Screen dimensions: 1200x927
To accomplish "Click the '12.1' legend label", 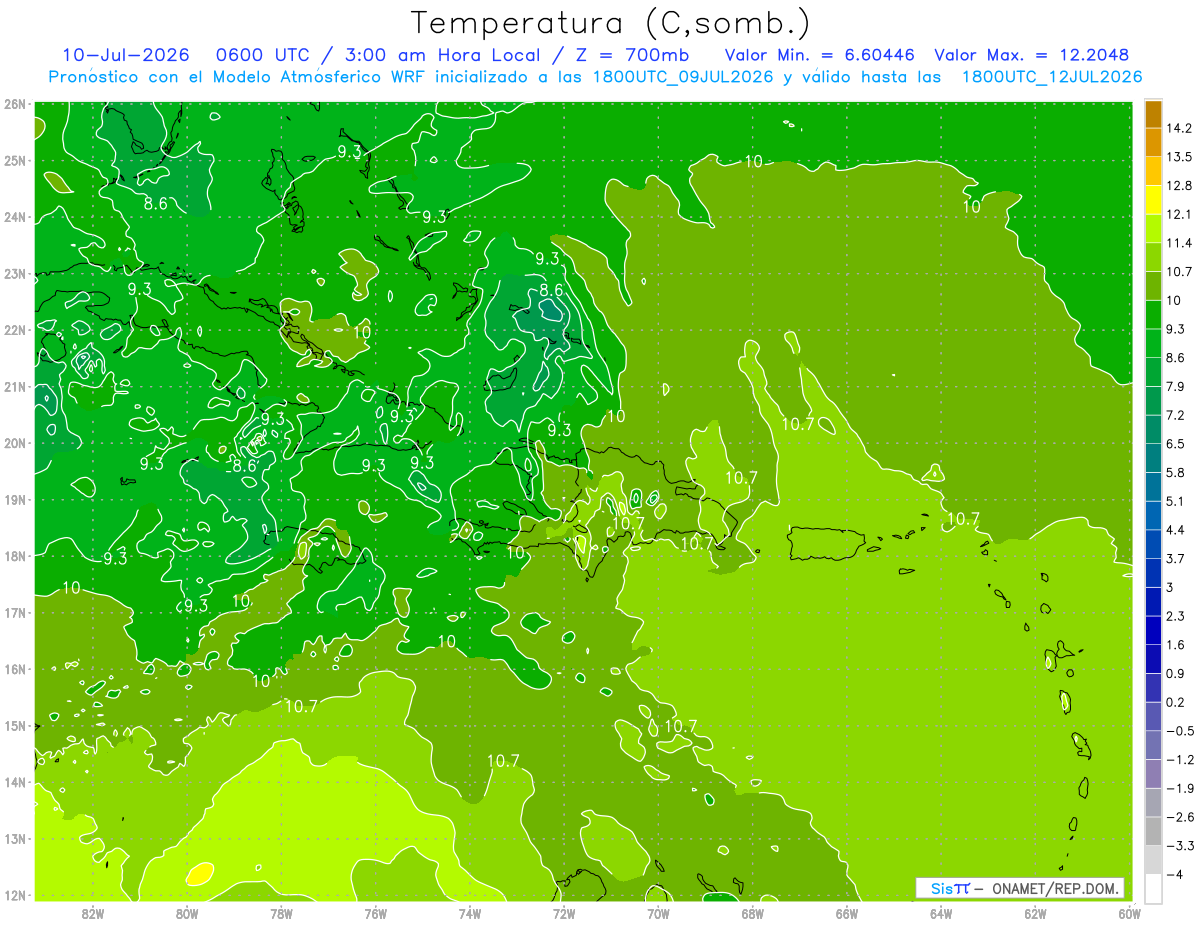I will 1179,214.
